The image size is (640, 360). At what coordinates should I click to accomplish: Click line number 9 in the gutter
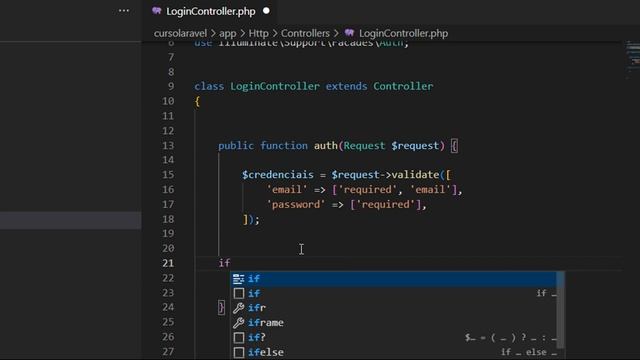[x=171, y=87]
